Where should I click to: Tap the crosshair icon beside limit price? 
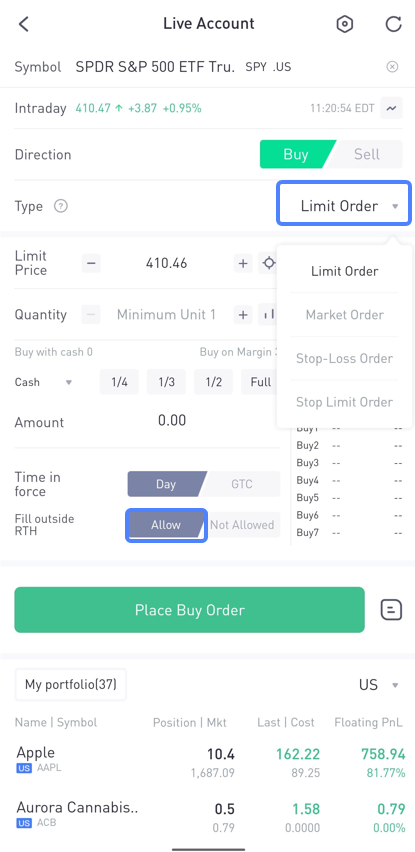click(x=268, y=264)
